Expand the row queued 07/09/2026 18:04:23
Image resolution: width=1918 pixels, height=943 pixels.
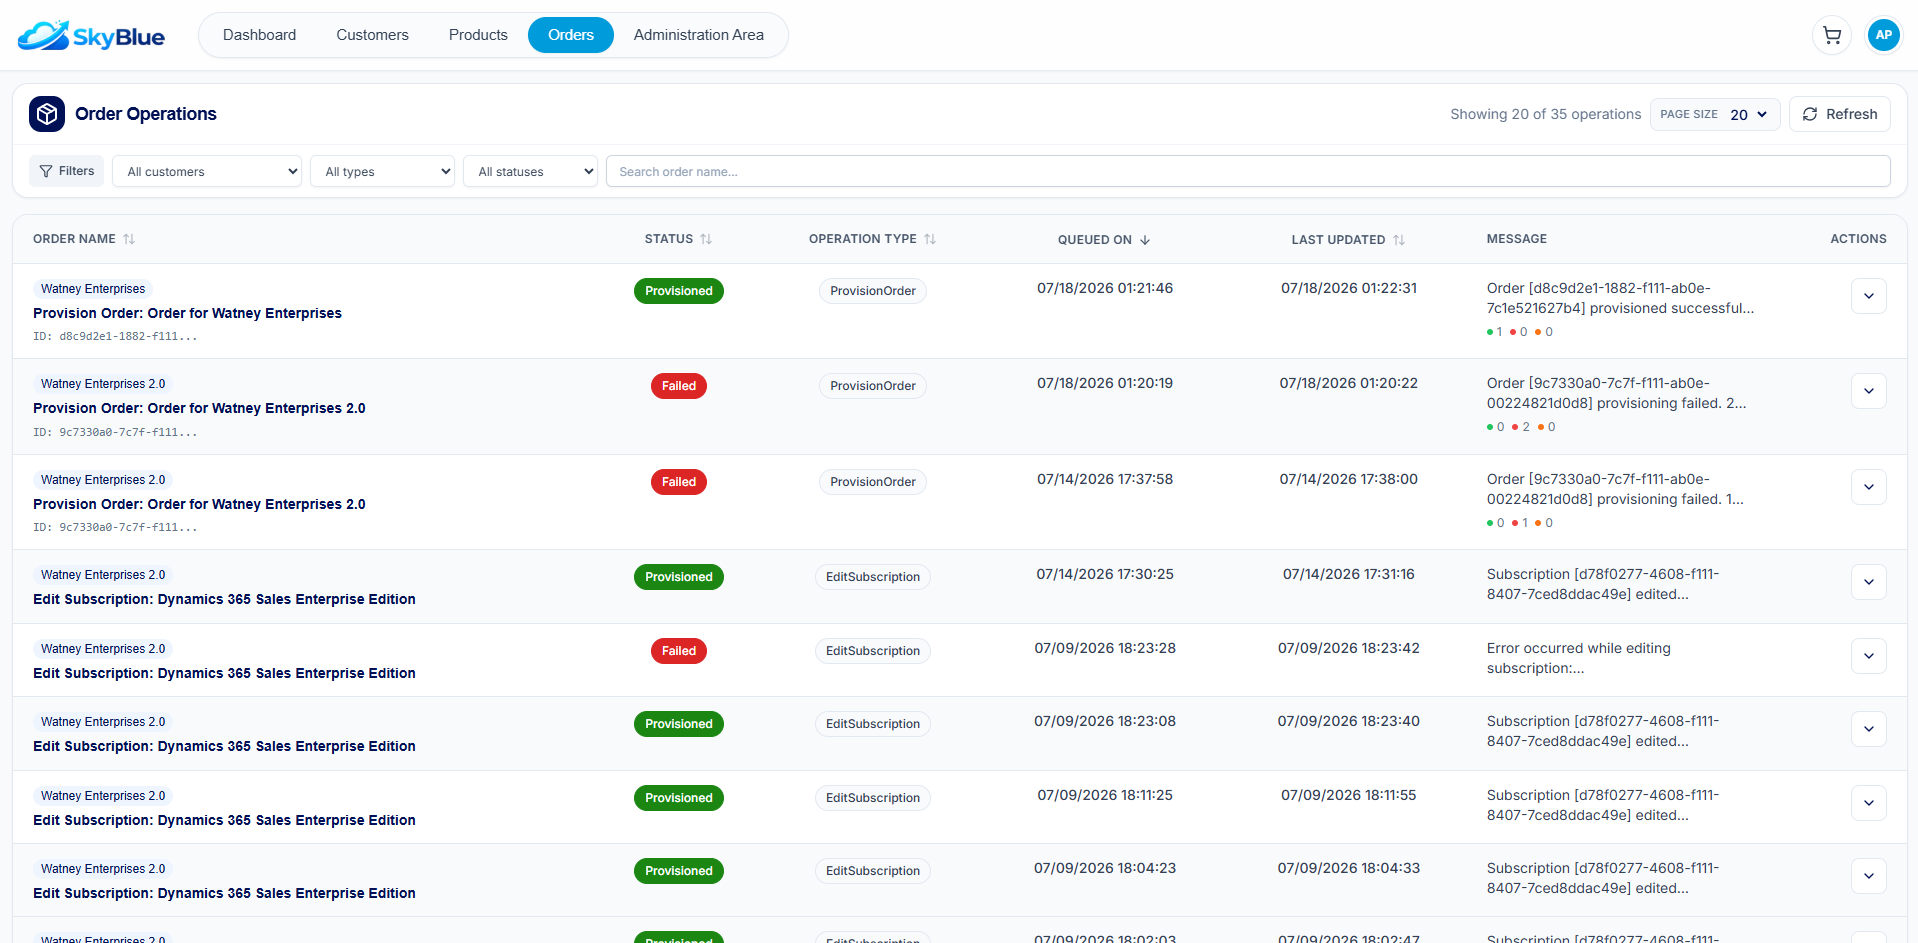click(x=1868, y=876)
